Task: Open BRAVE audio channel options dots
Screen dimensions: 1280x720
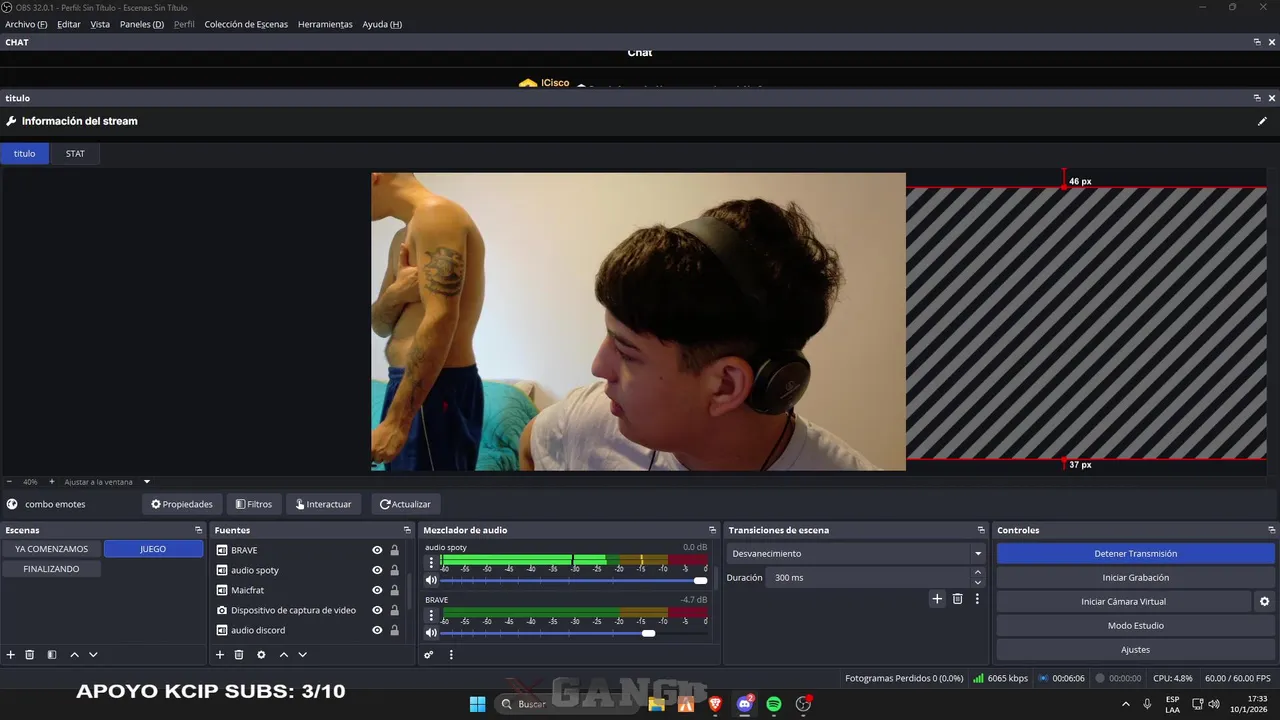Action: [x=432, y=614]
